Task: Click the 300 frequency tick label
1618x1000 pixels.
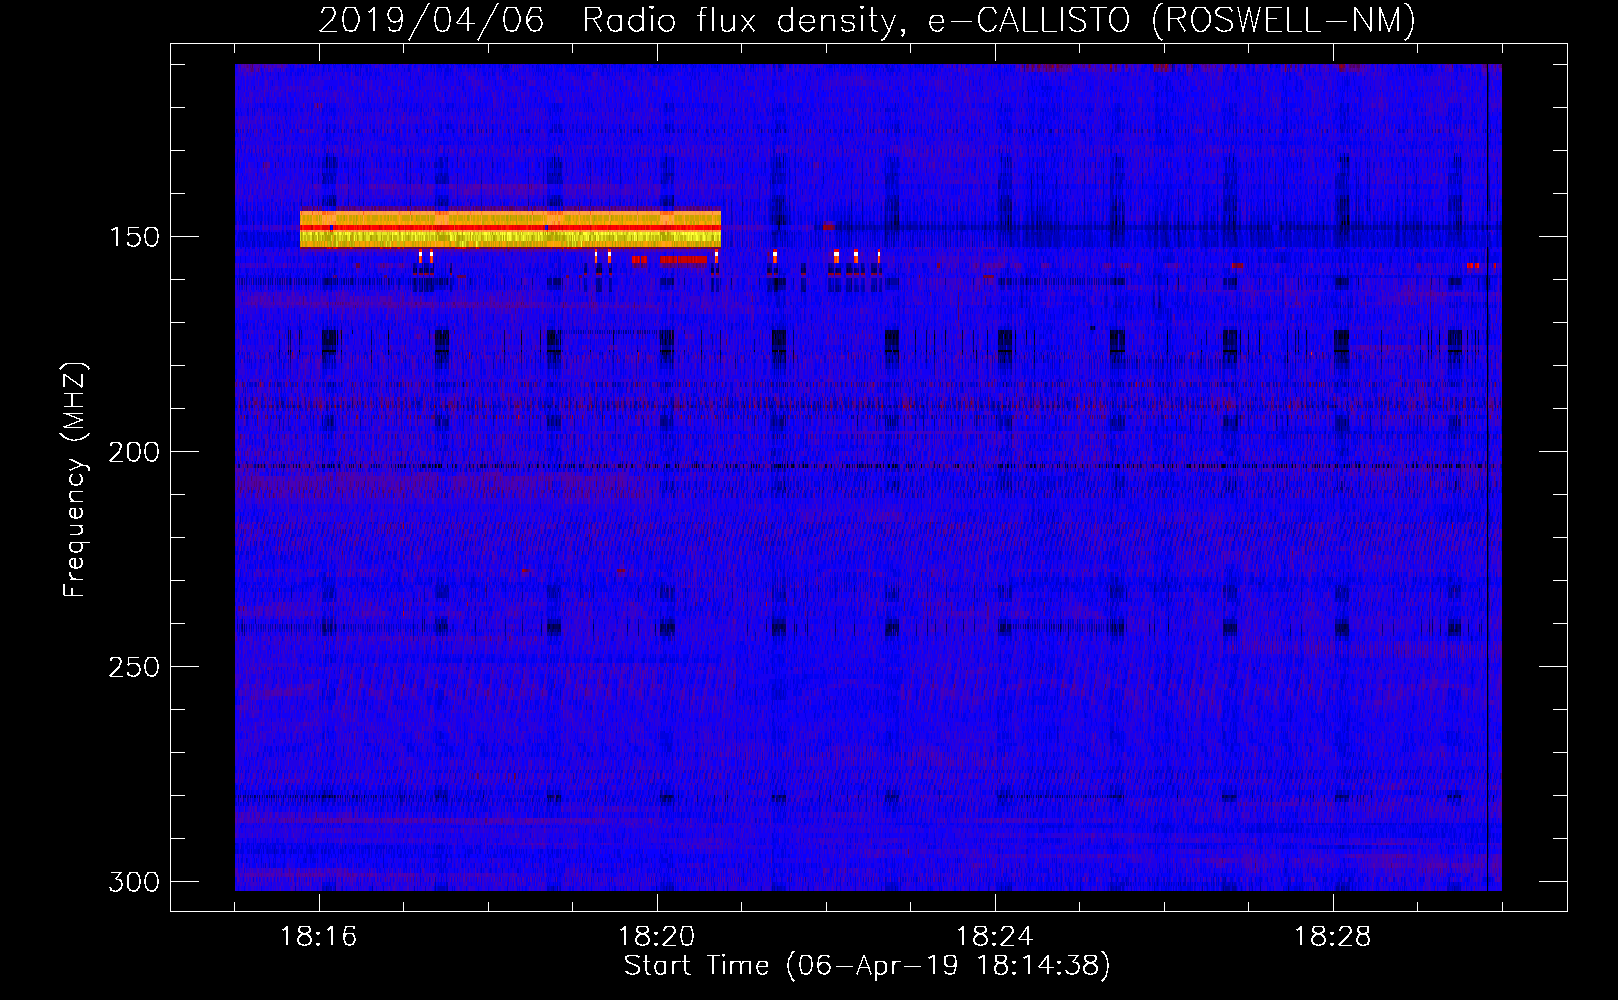Action: [134, 882]
